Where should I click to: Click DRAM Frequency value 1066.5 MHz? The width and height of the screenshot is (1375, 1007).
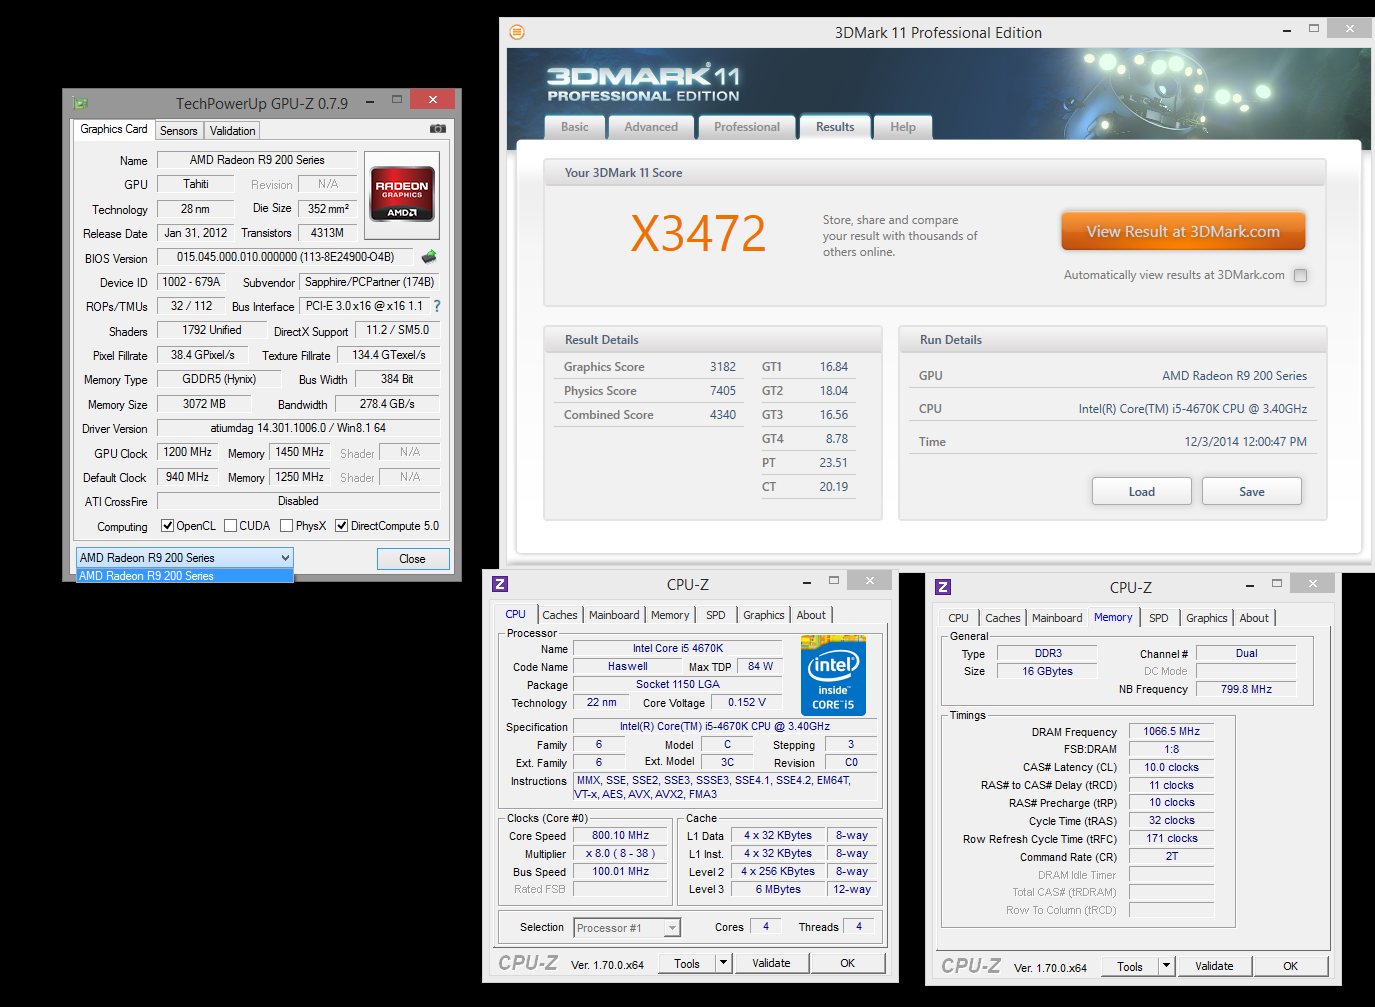[x=1172, y=731]
